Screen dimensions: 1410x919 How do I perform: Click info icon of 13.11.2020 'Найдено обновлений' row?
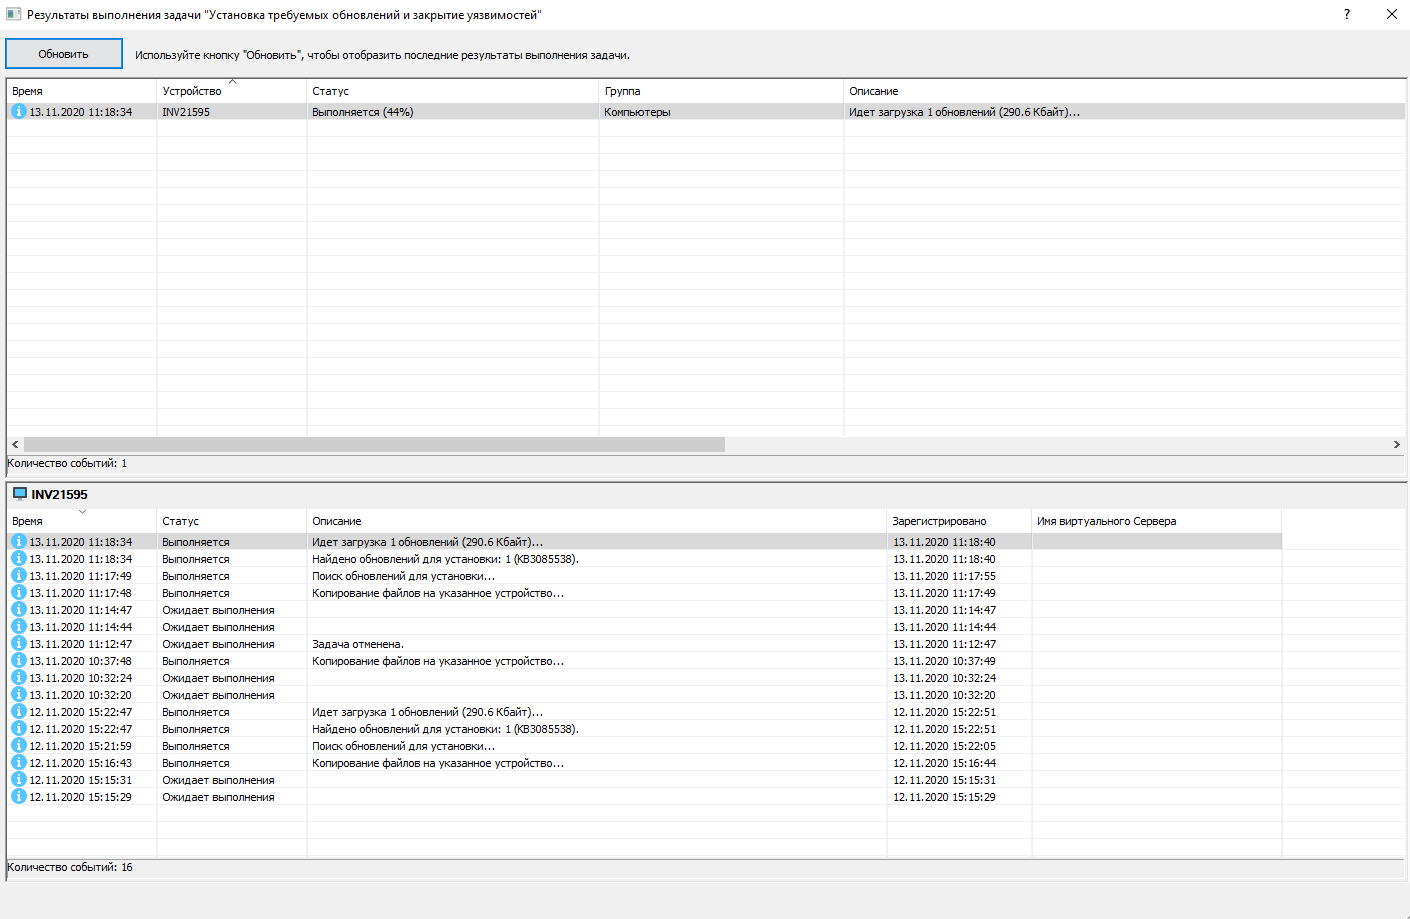coord(18,559)
